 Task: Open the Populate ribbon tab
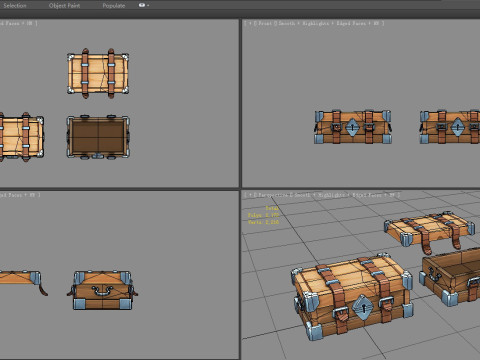tap(114, 6)
